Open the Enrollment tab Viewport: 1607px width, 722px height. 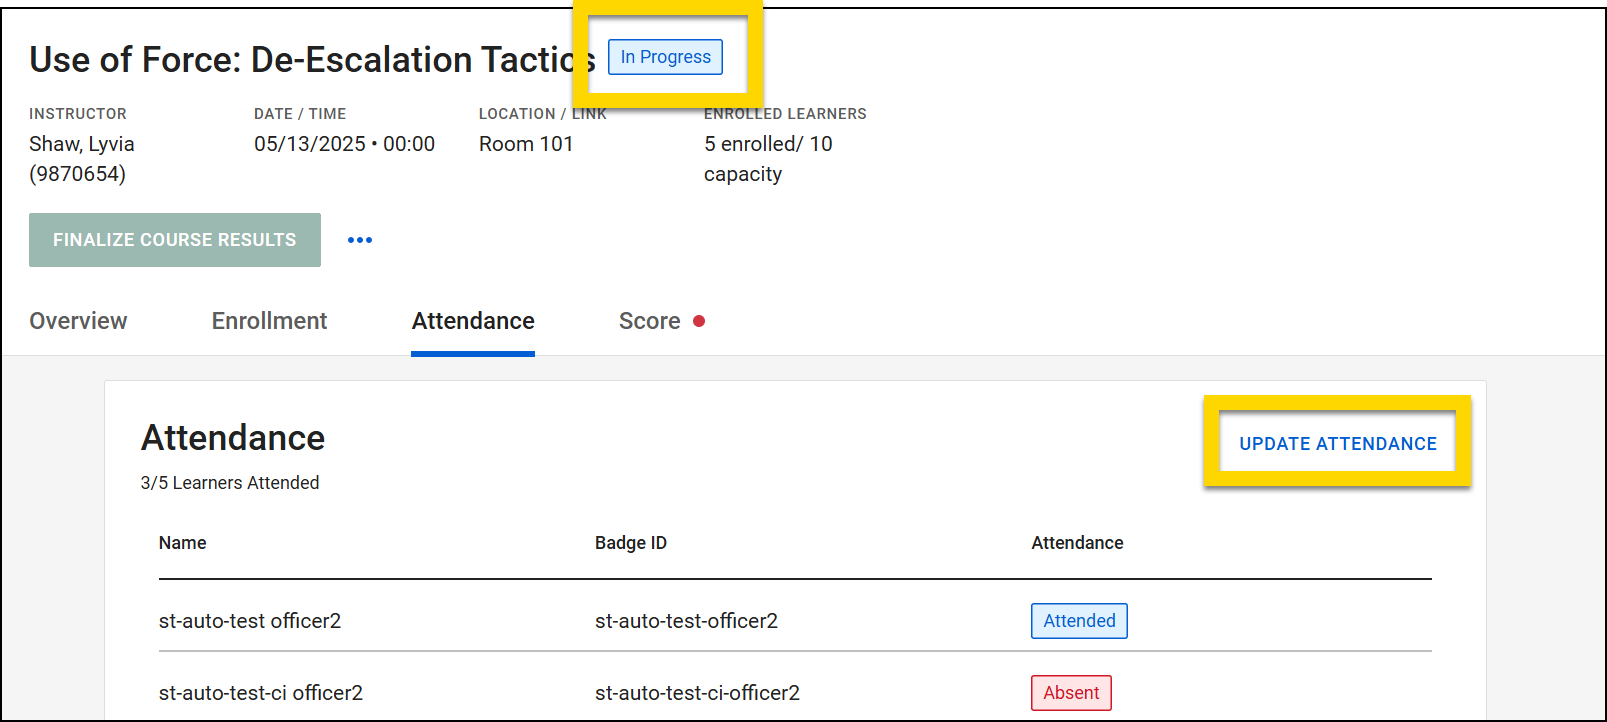[269, 321]
